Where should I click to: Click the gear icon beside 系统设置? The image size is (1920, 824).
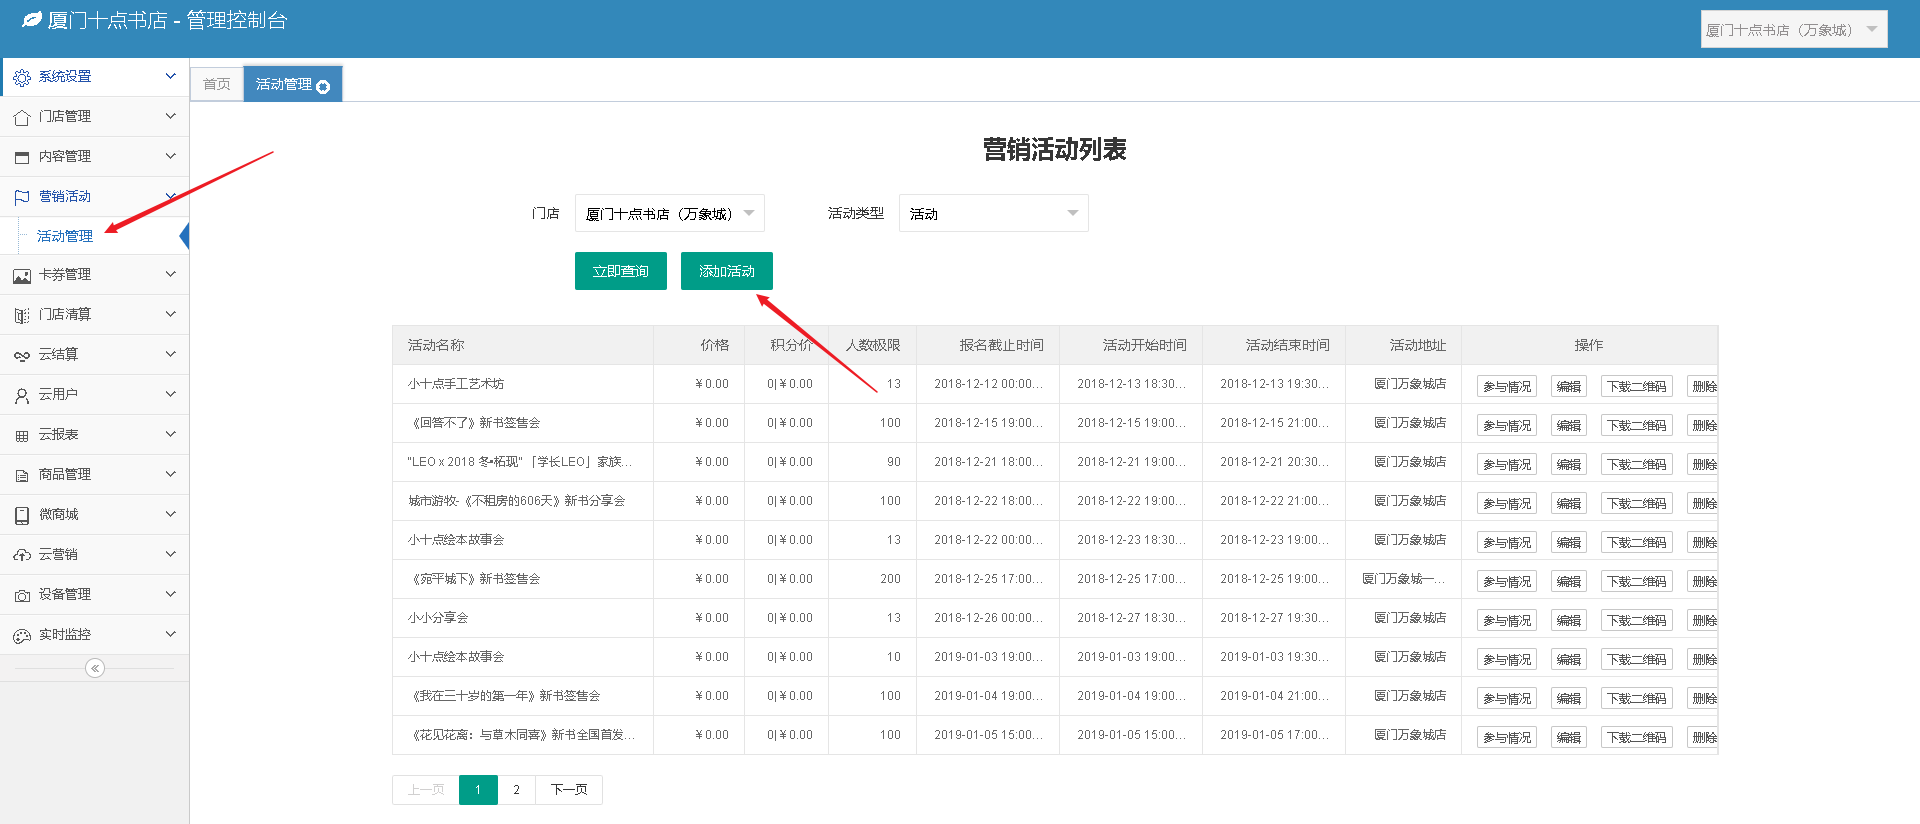point(22,77)
